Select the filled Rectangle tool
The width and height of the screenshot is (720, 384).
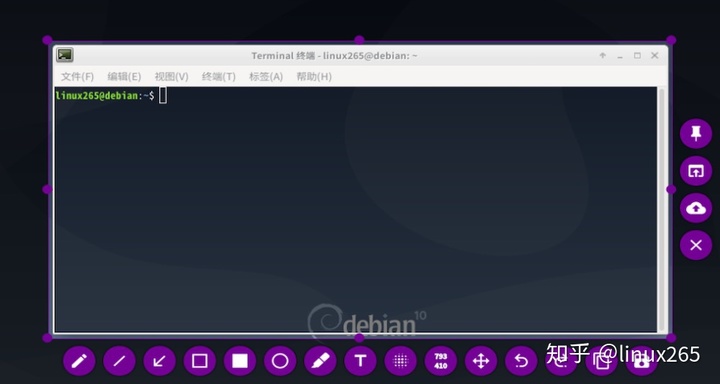pyautogui.click(x=240, y=361)
